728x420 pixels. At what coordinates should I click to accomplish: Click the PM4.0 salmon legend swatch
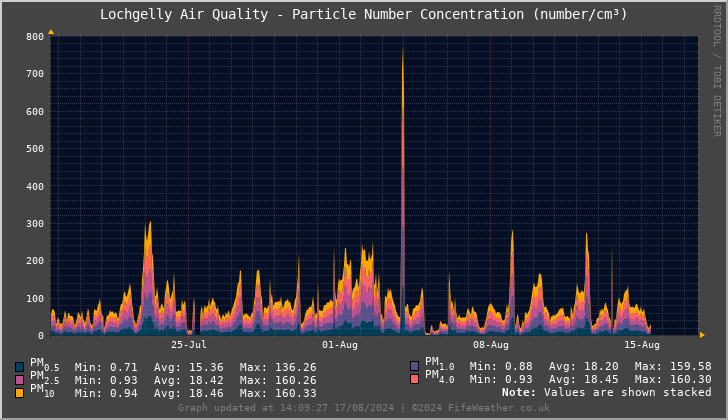[x=415, y=379]
